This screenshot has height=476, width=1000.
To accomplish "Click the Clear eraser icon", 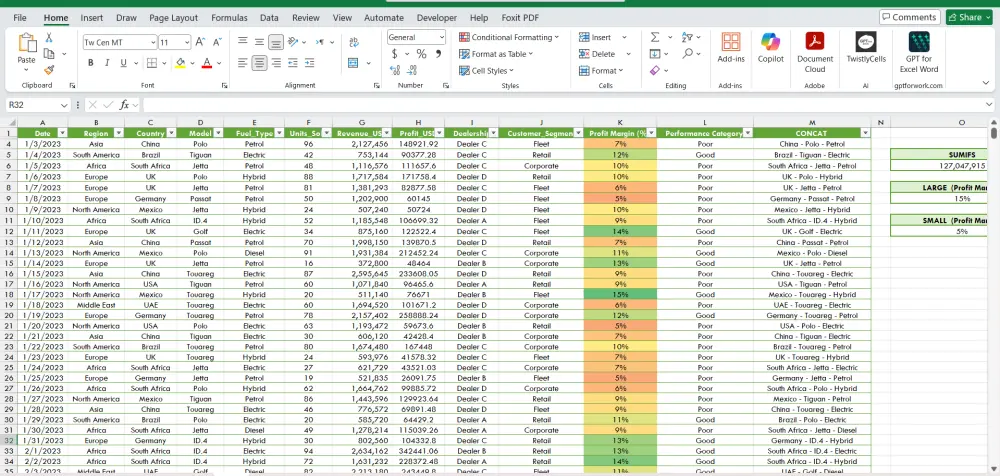I will pos(655,70).
